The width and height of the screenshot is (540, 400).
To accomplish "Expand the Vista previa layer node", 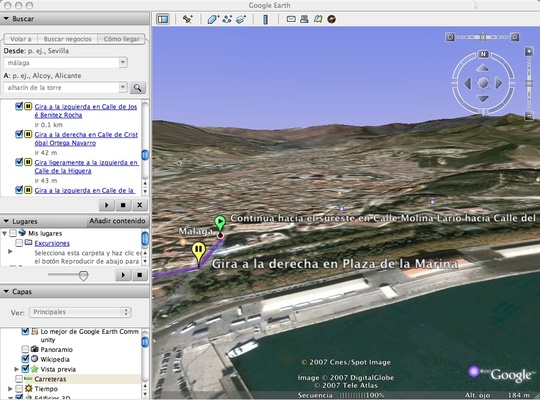I will tap(16, 369).
